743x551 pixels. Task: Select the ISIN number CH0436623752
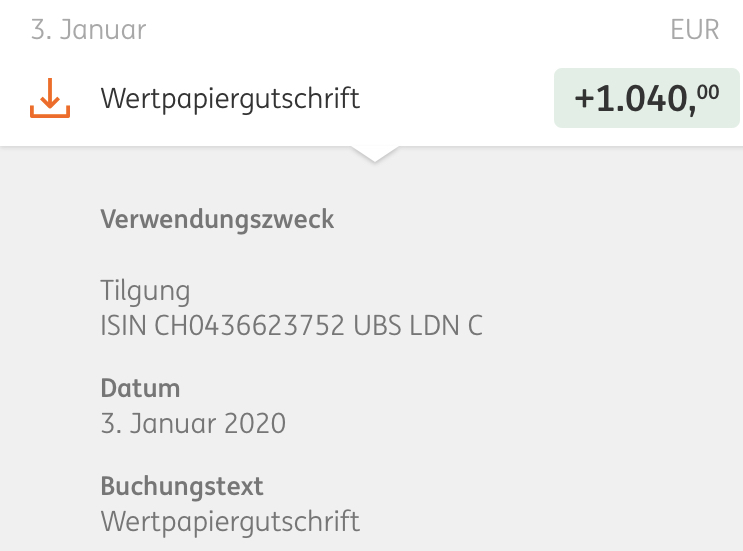click(250, 325)
